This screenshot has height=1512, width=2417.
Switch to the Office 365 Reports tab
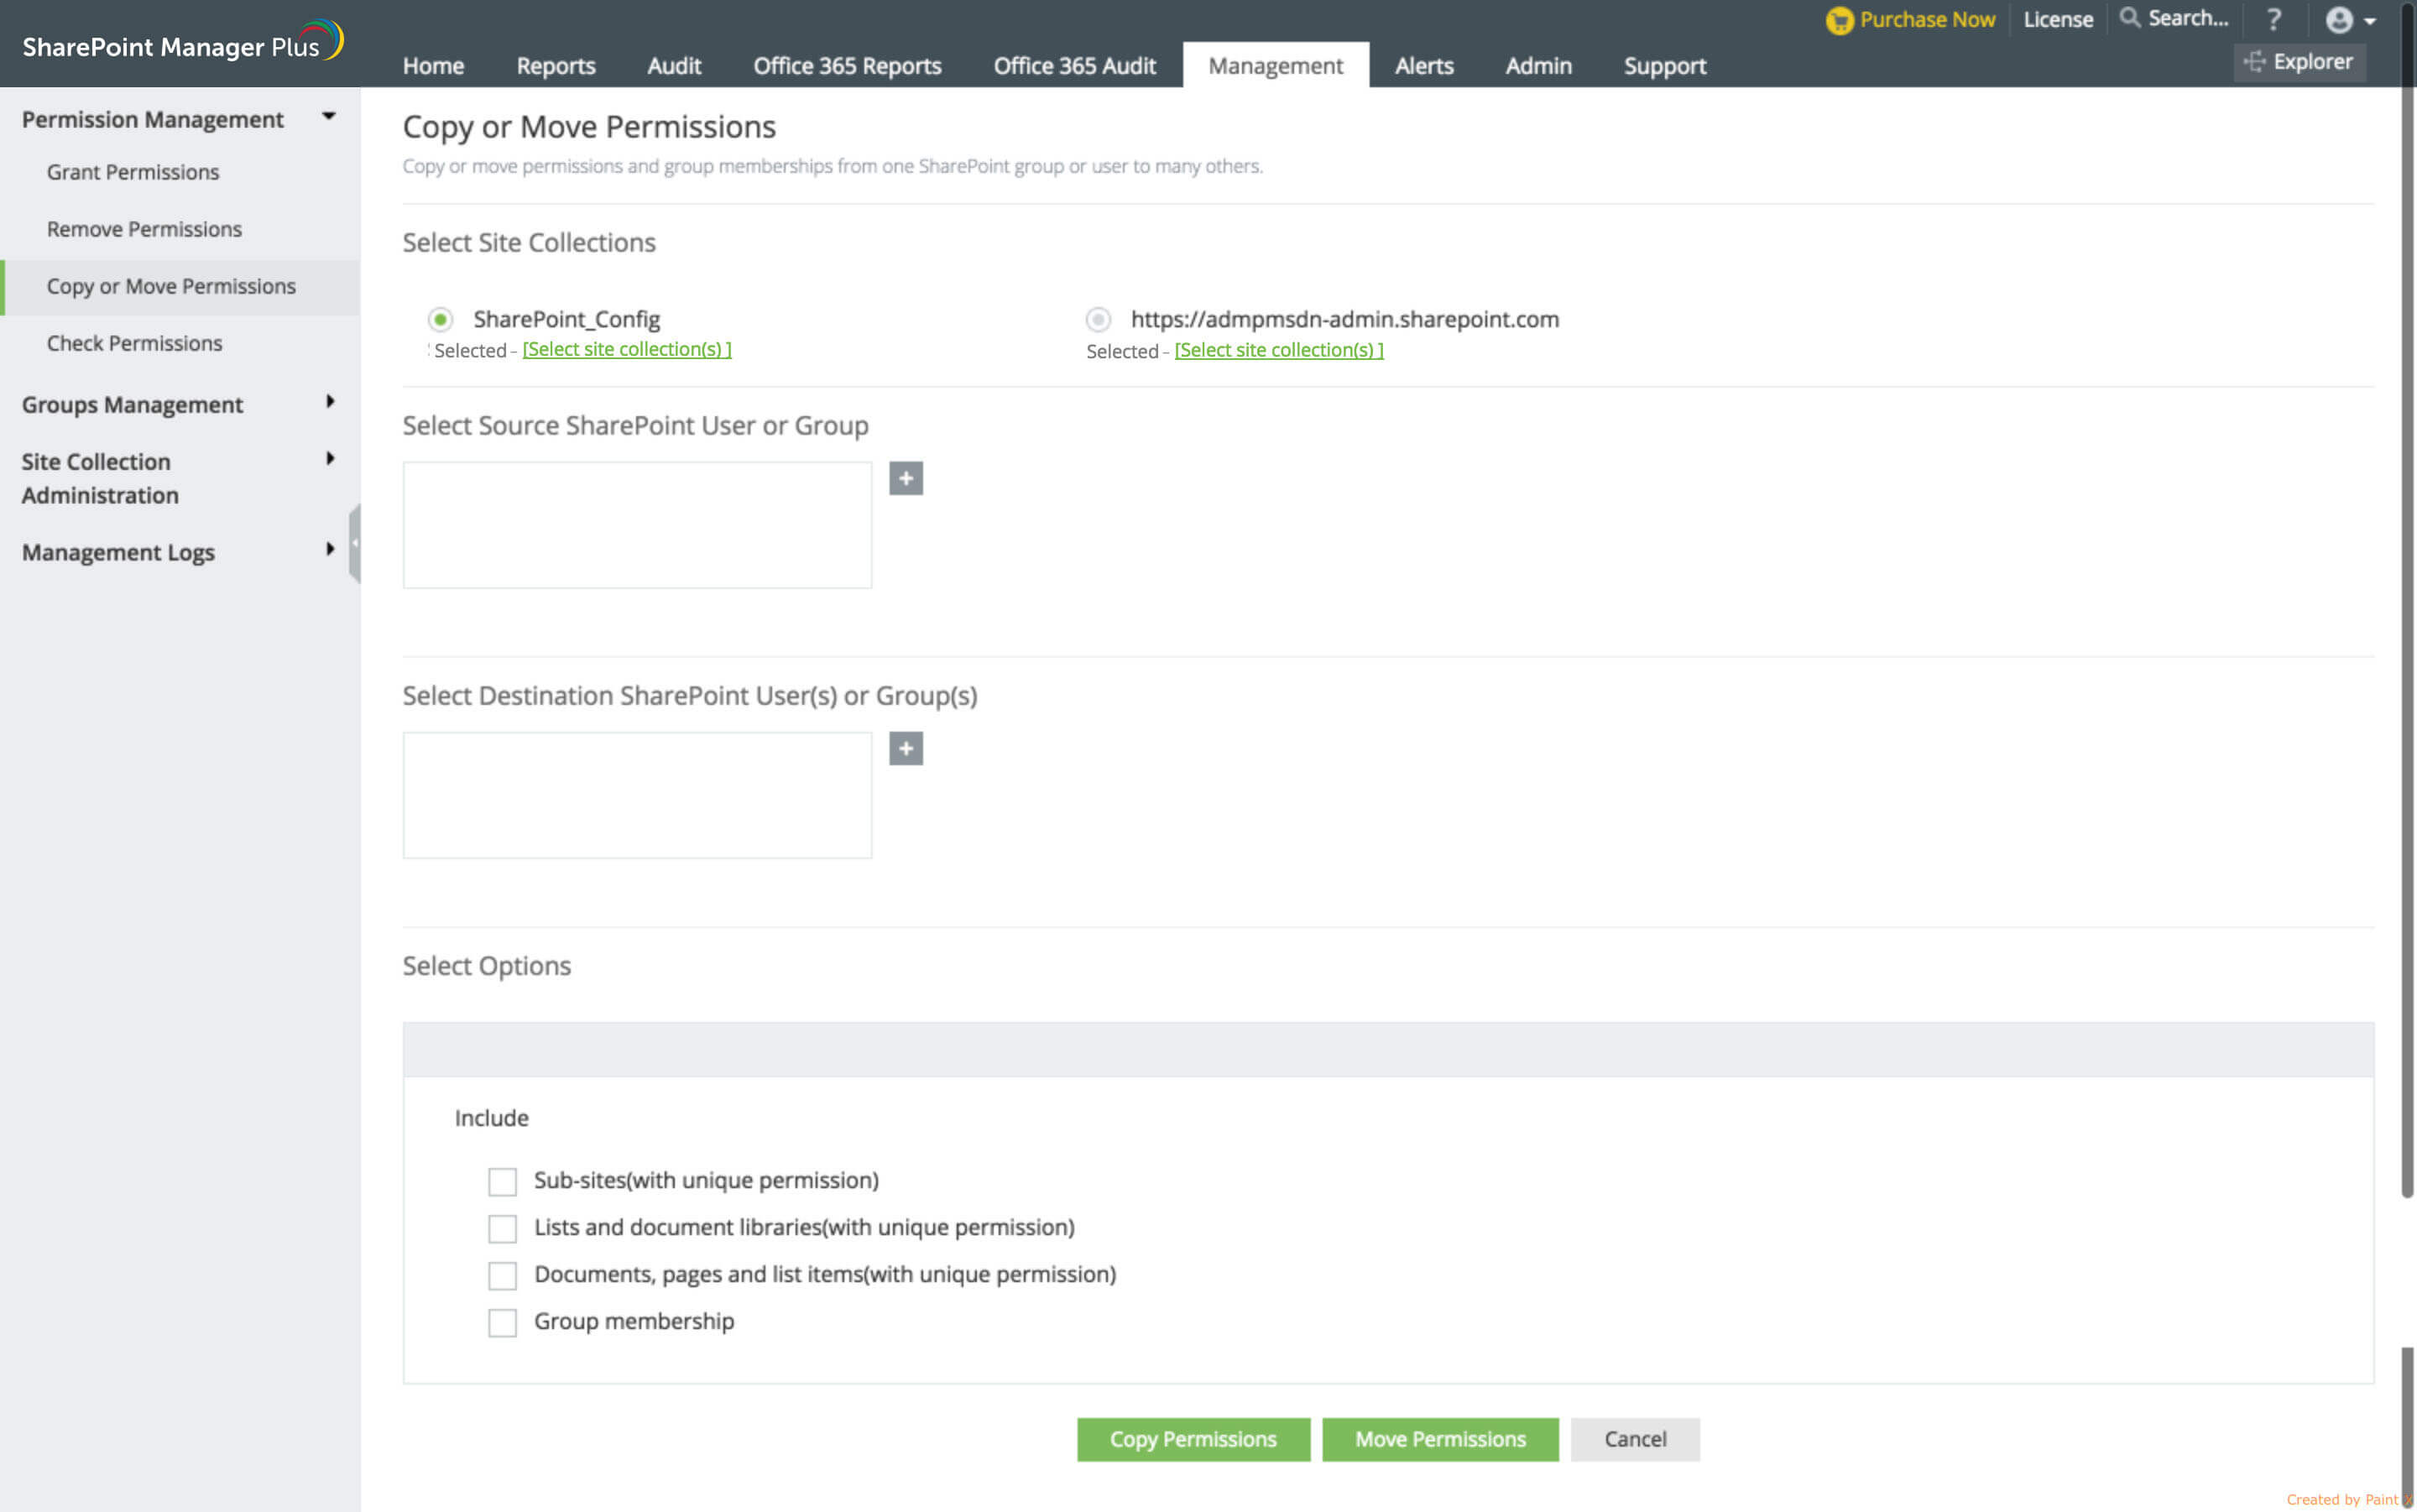[847, 66]
